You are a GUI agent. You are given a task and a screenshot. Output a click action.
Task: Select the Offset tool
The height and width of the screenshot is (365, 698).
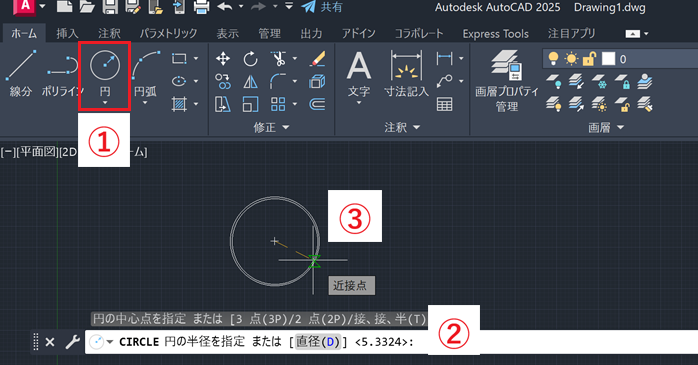pyautogui.click(x=317, y=104)
